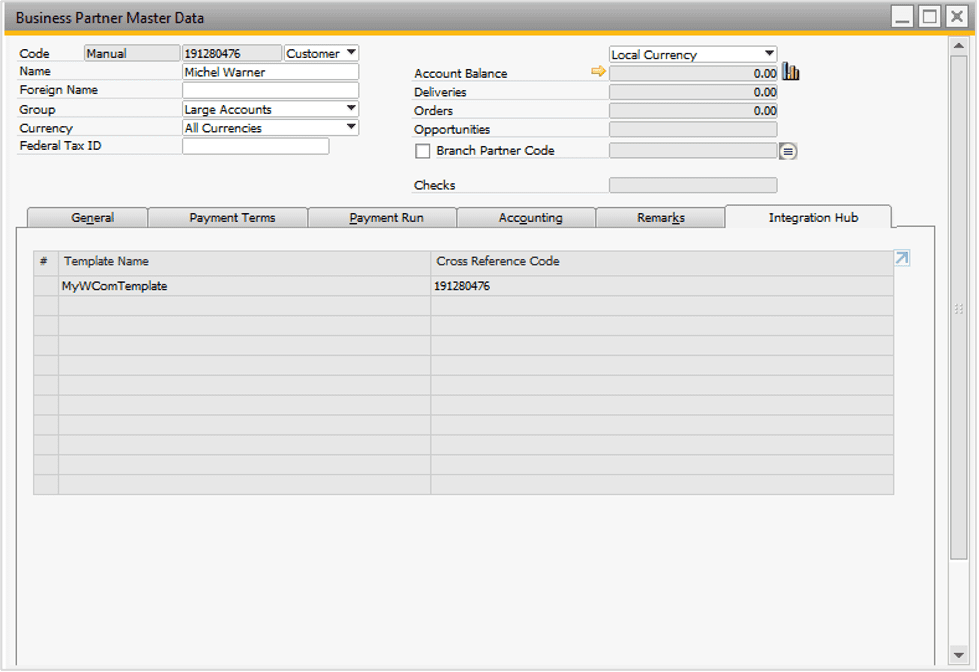Image resolution: width=979 pixels, height=672 pixels.
Task: Select the Cross Reference Code 191280476 cell
Action: point(662,286)
